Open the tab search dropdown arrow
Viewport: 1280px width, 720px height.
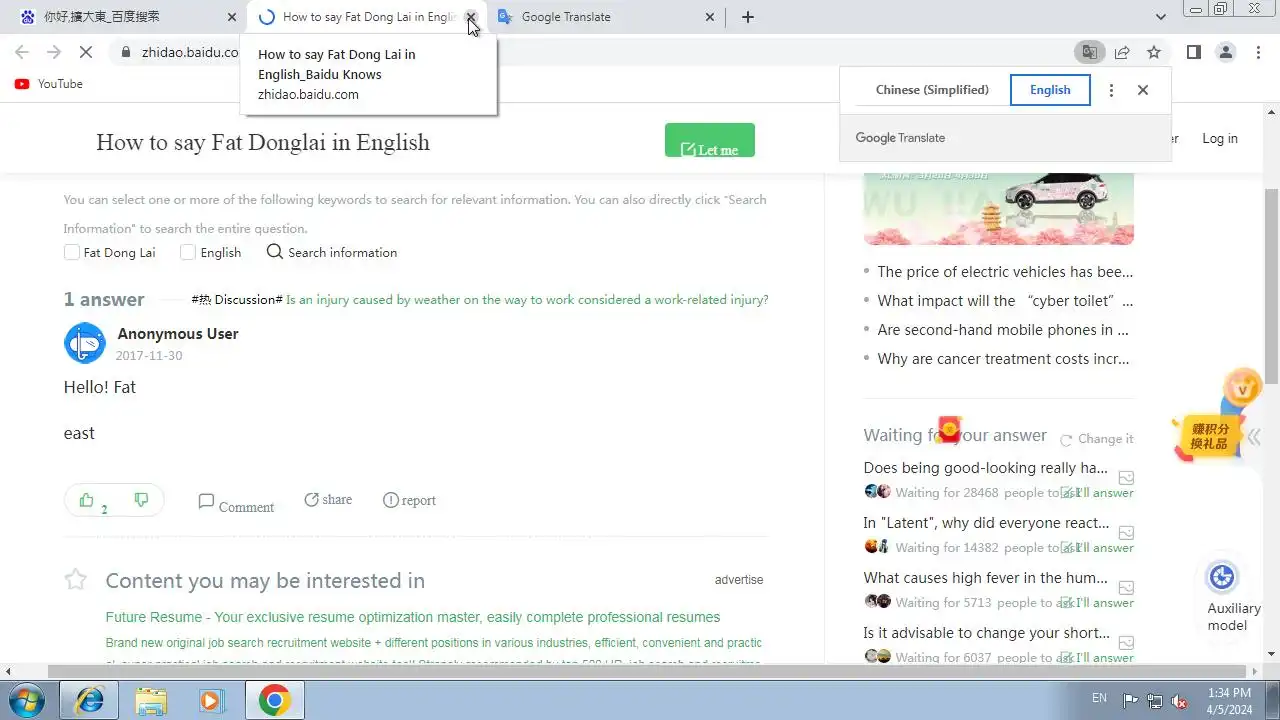pos(1161,17)
